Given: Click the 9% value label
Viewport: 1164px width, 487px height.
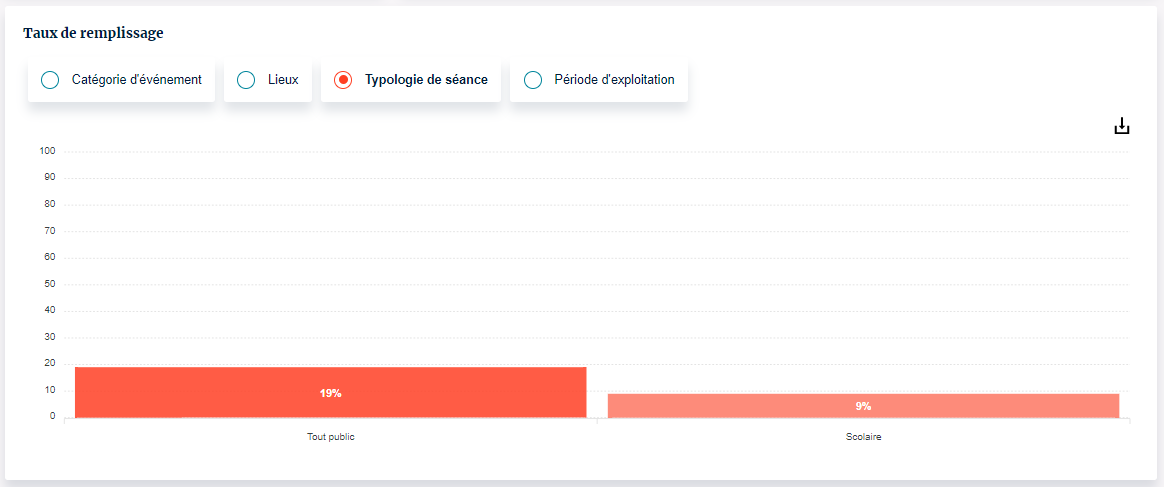Looking at the screenshot, I should pos(863,406).
